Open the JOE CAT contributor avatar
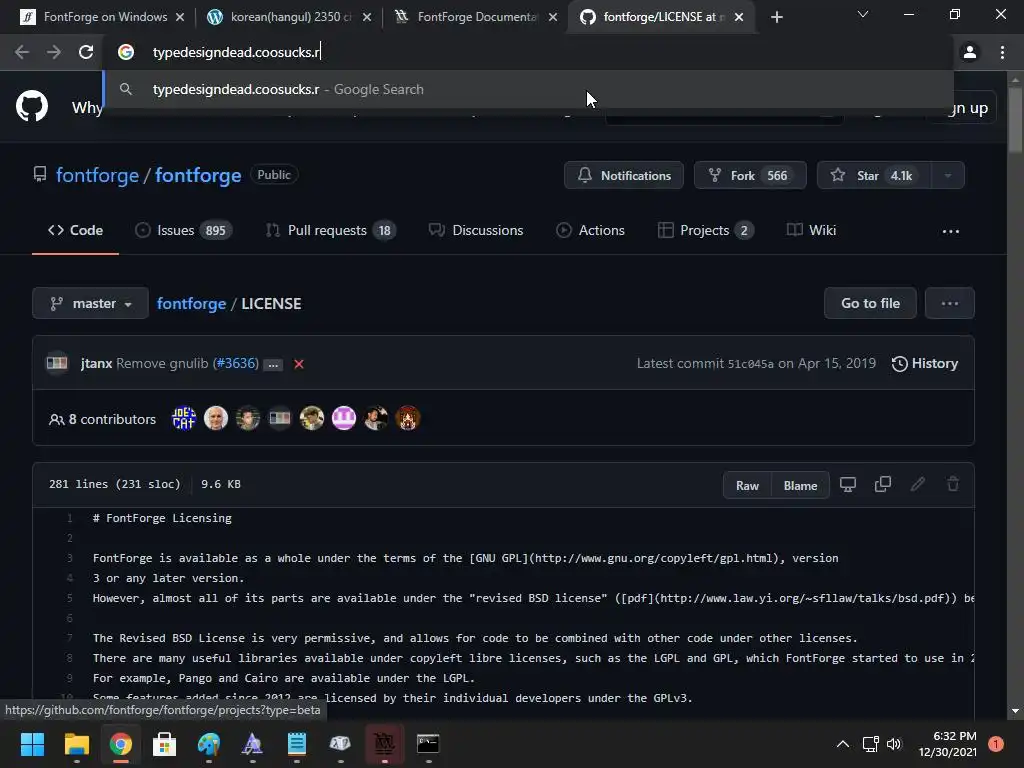This screenshot has width=1024, height=768. coord(184,418)
